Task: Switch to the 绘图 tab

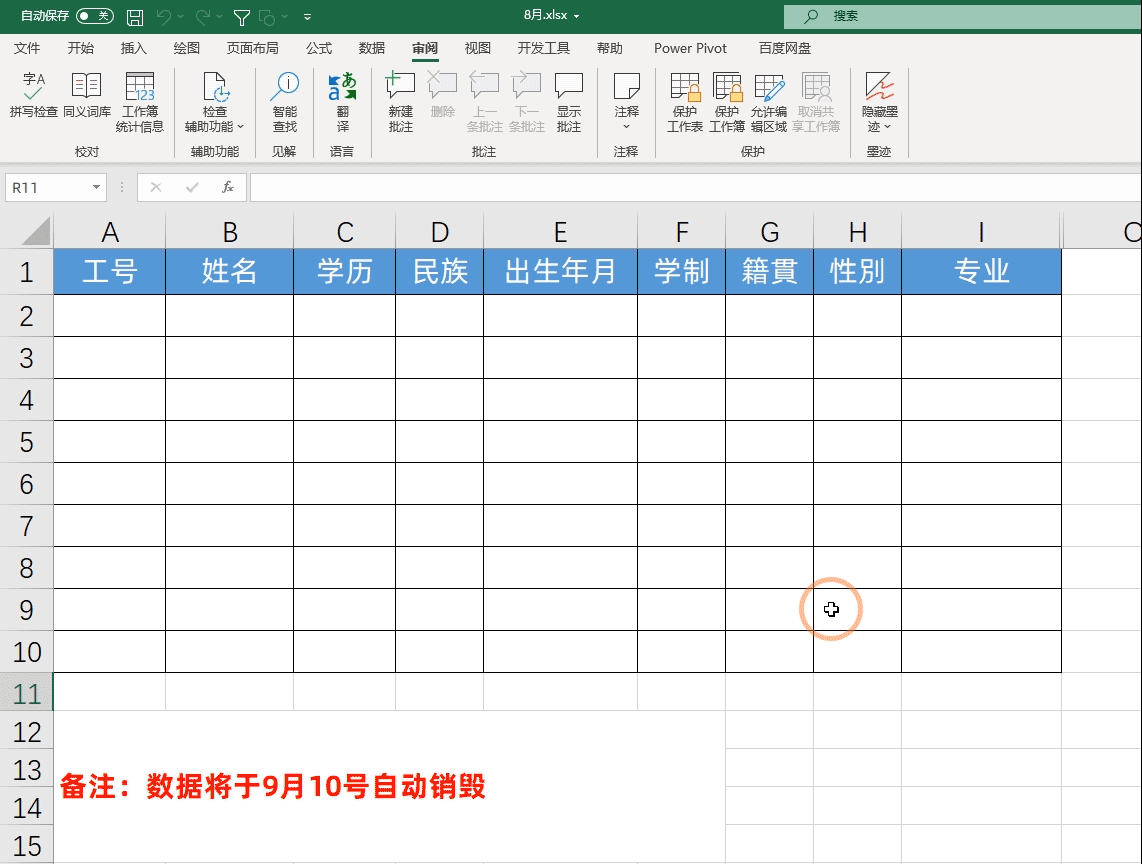Action: coord(186,48)
